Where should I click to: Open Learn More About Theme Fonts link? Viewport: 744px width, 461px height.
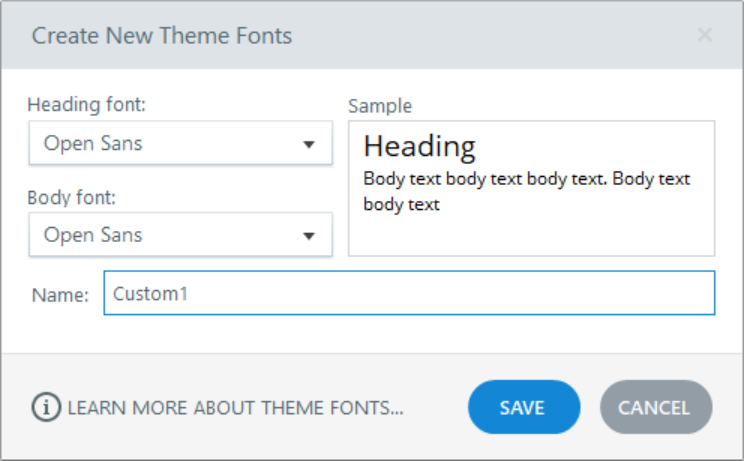235,408
